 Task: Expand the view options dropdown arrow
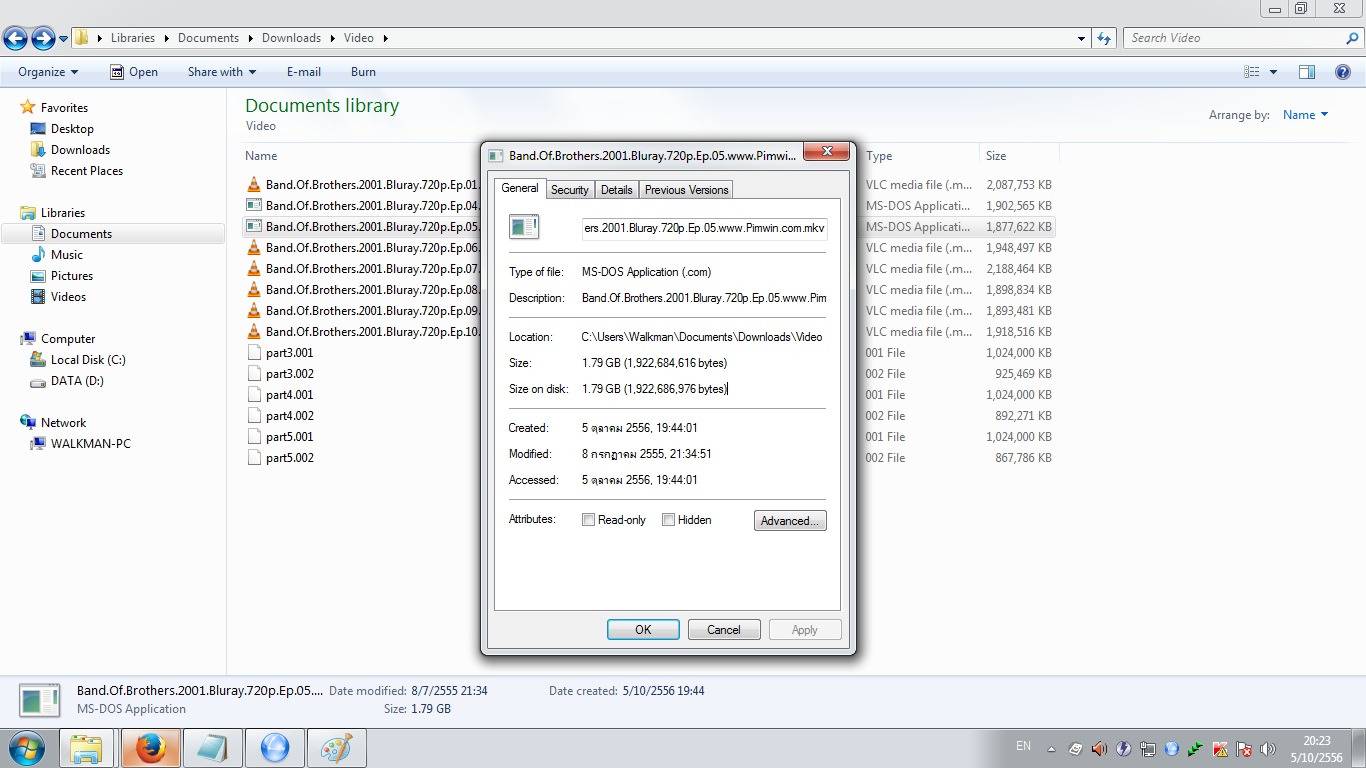(1273, 72)
